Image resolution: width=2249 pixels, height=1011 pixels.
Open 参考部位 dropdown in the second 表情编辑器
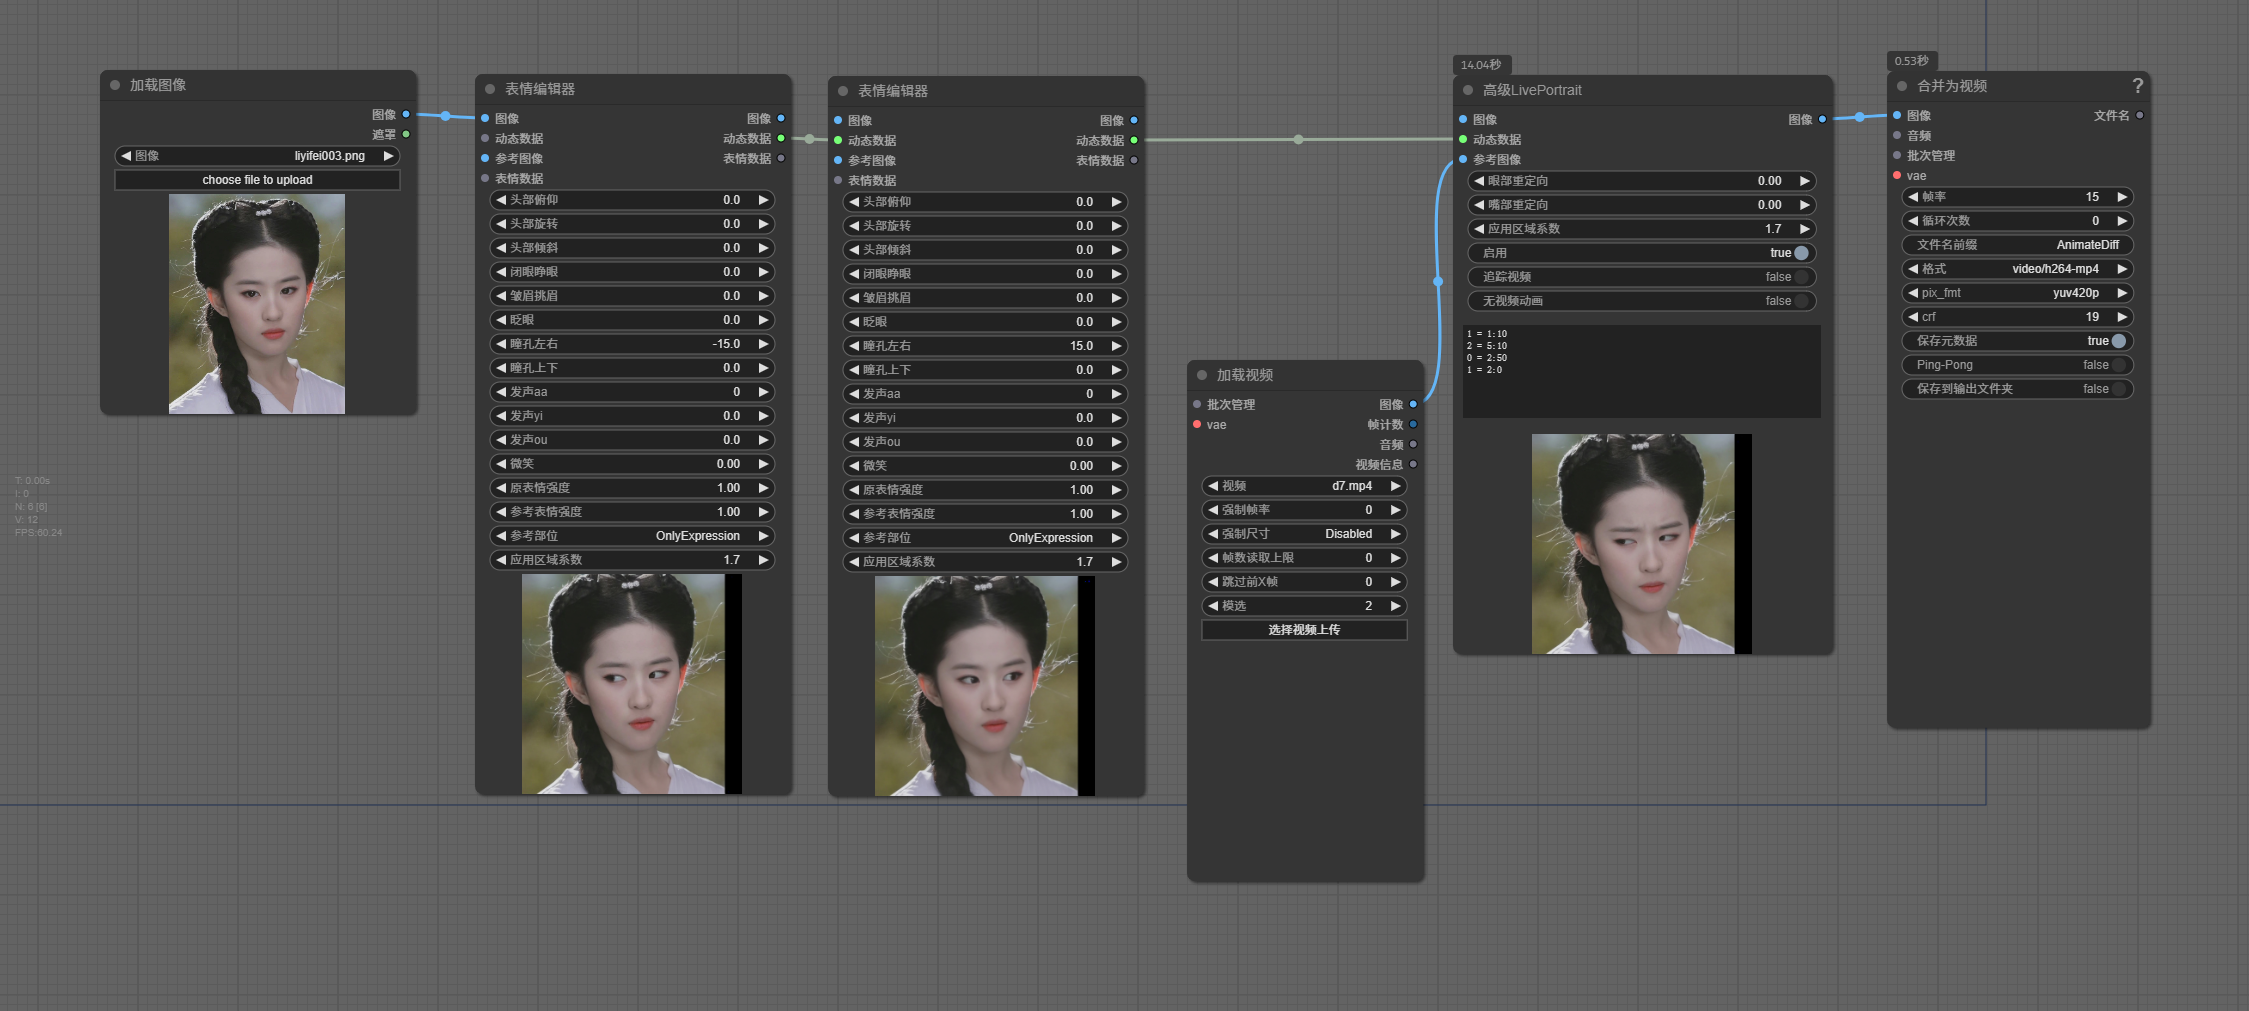pyautogui.click(x=985, y=538)
